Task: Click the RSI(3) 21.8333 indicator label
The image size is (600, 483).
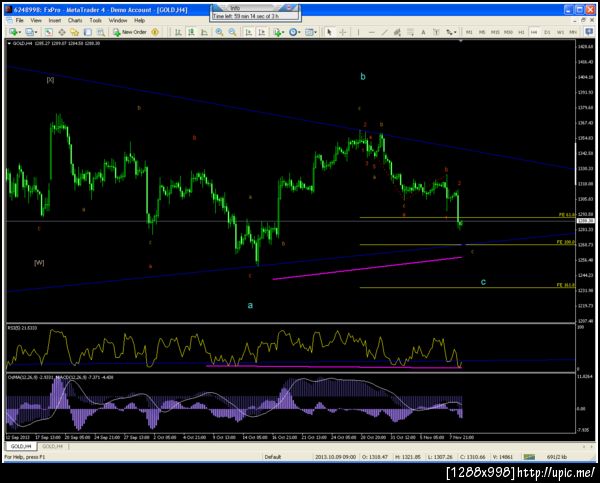Action: pyautogui.click(x=23, y=328)
